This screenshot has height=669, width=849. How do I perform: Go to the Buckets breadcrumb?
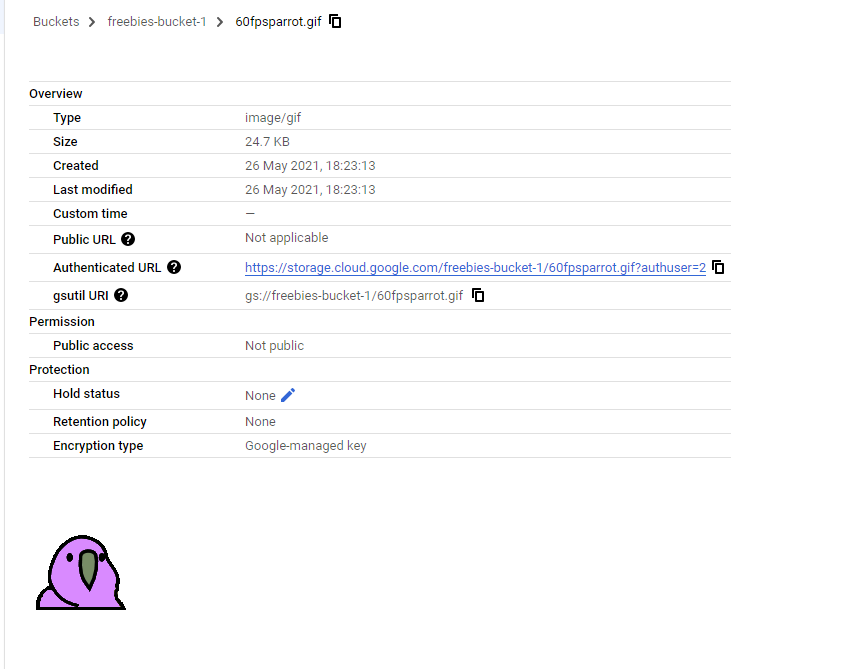[56, 22]
